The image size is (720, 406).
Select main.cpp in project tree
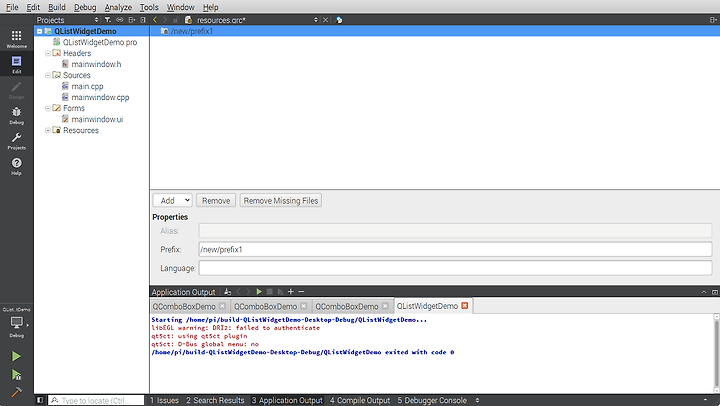(87, 86)
